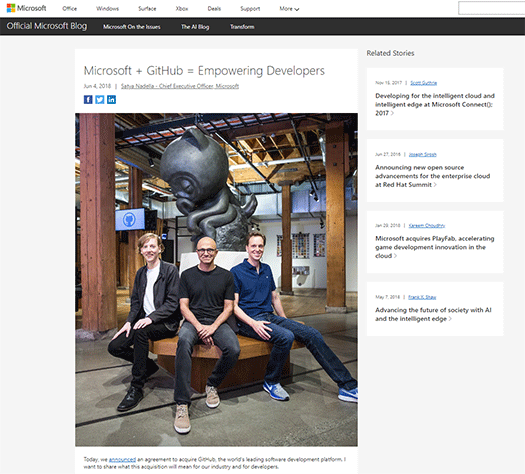Click the 'May 7, 2018' story date
This screenshot has height=474, width=525.
(387, 297)
